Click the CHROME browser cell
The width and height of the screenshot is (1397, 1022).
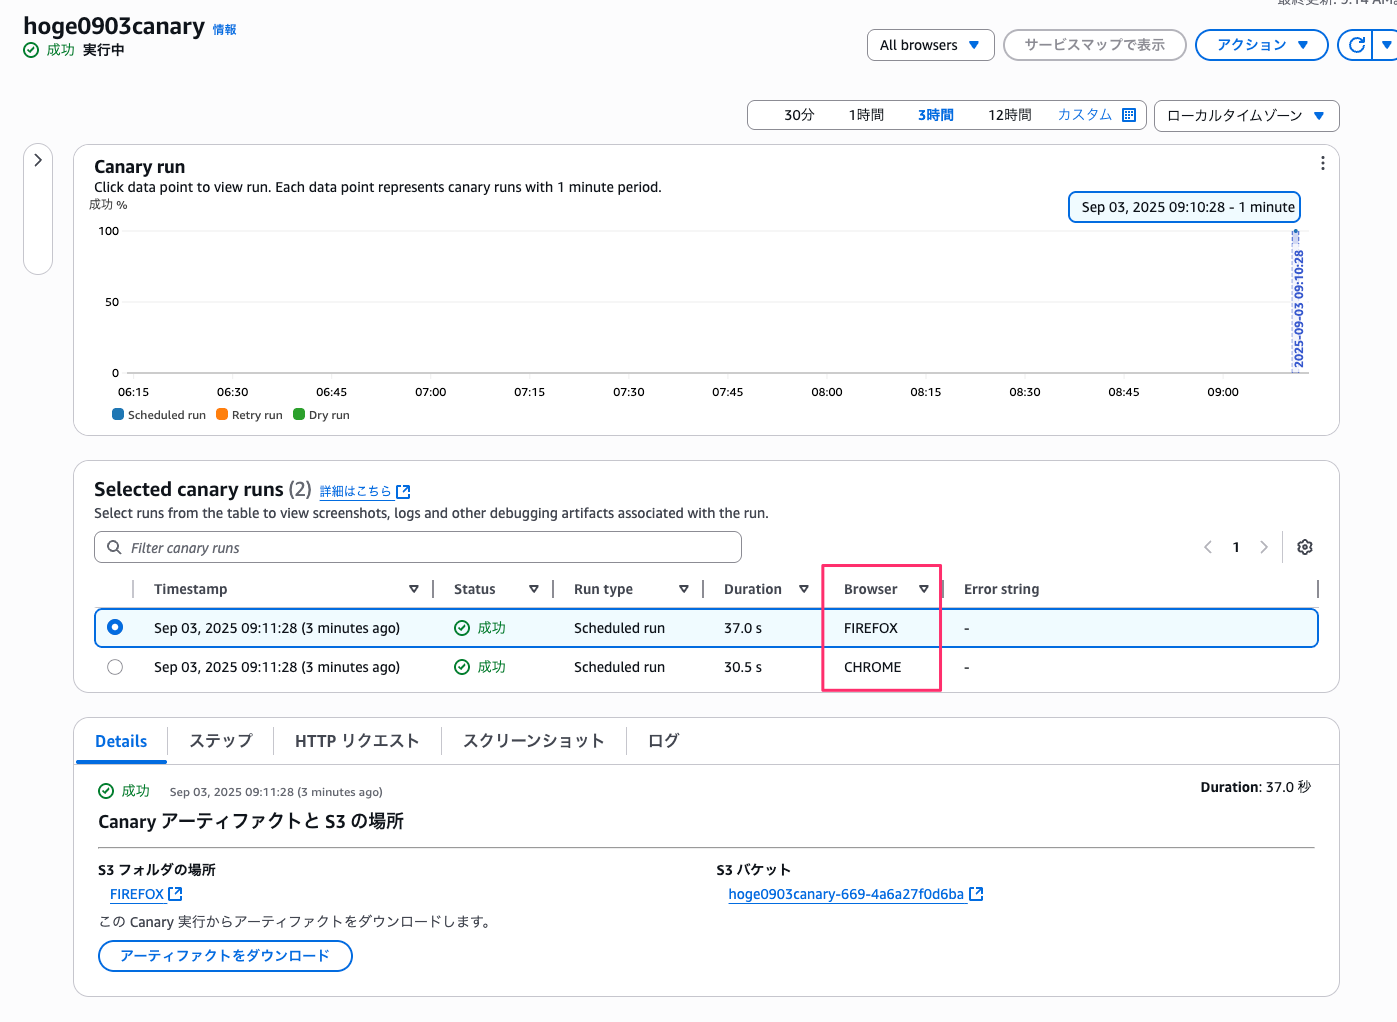[872, 667]
